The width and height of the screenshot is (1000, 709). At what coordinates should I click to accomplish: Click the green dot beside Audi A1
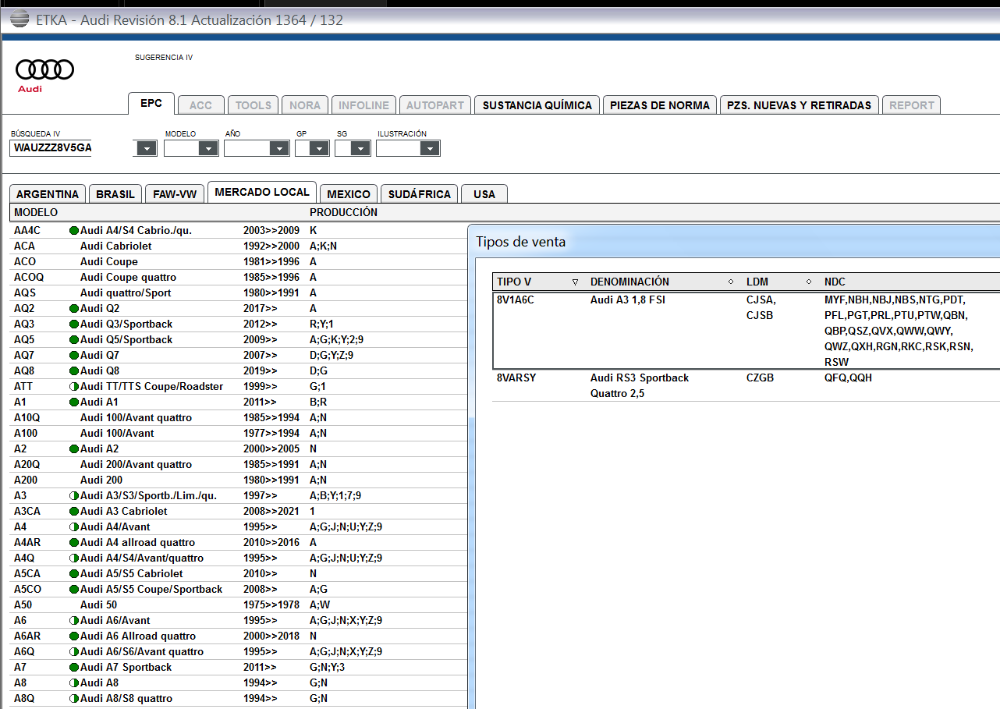[x=74, y=402]
